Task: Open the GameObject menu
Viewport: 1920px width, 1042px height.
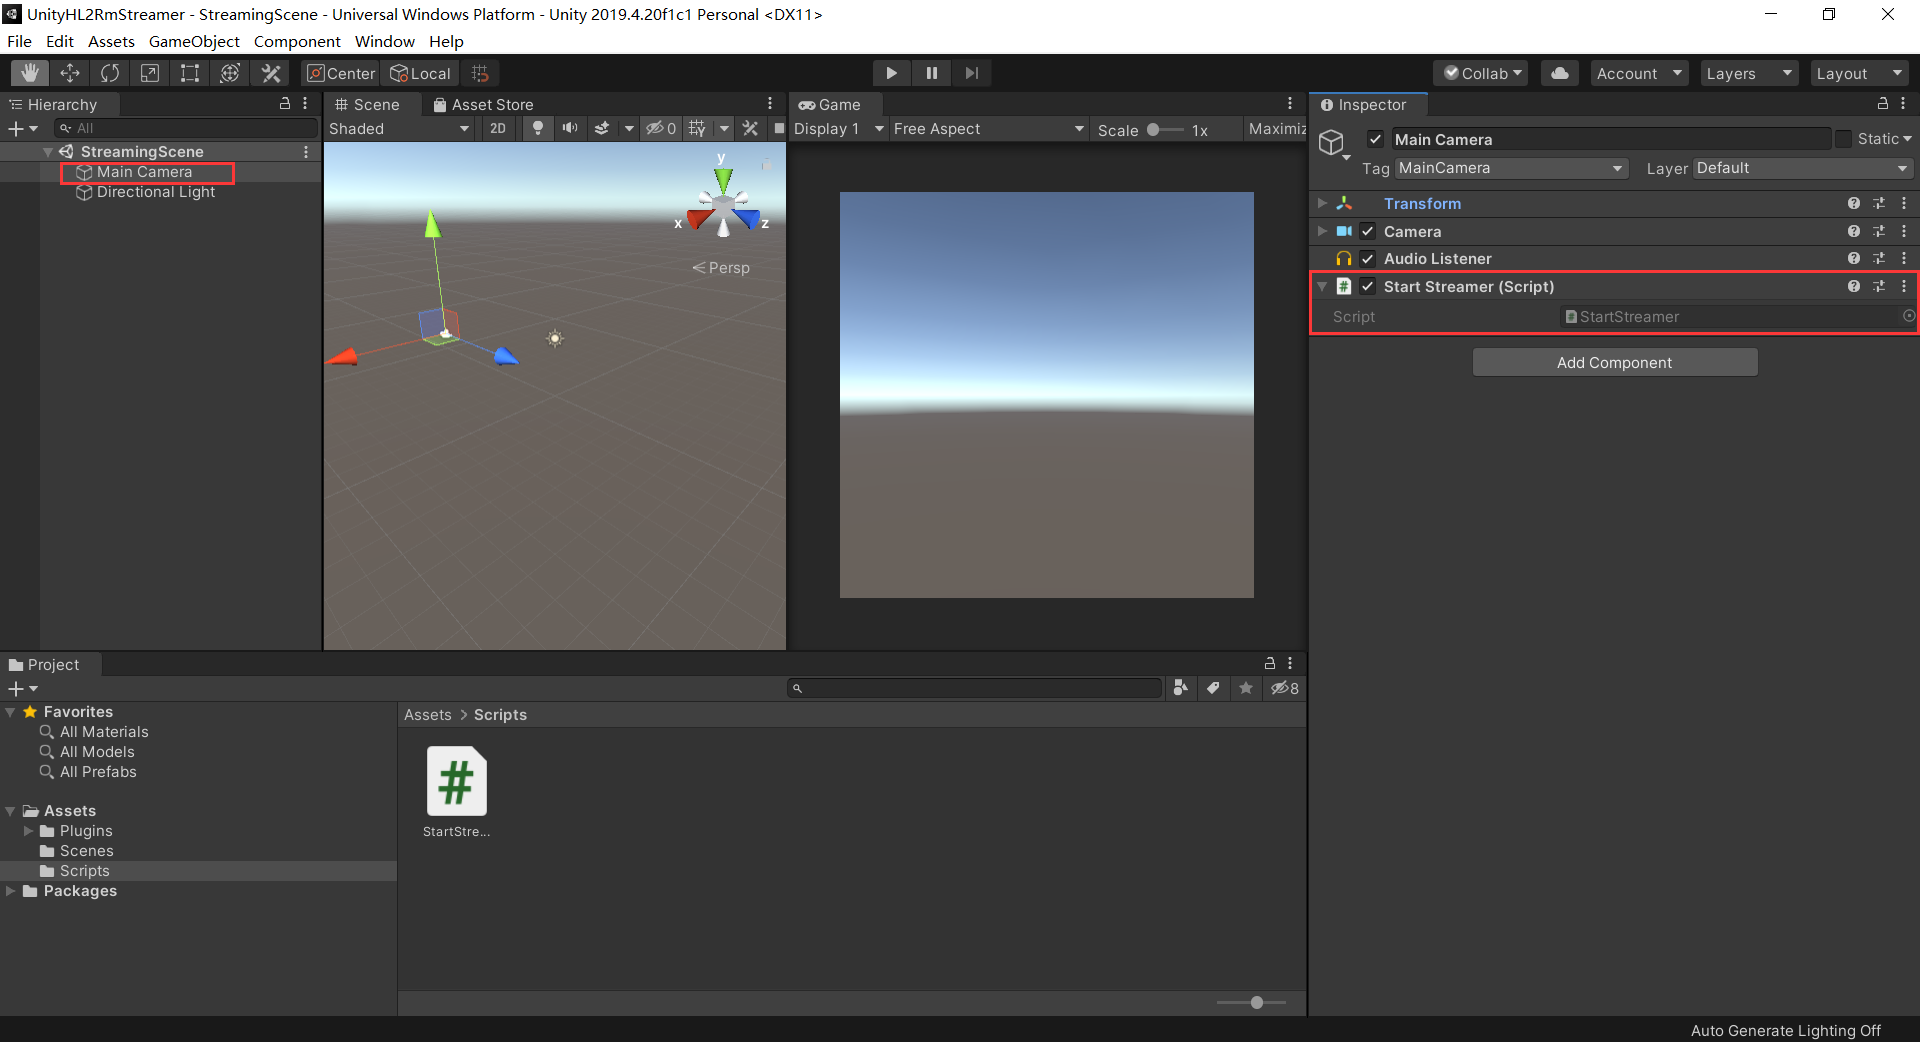Action: (x=194, y=41)
